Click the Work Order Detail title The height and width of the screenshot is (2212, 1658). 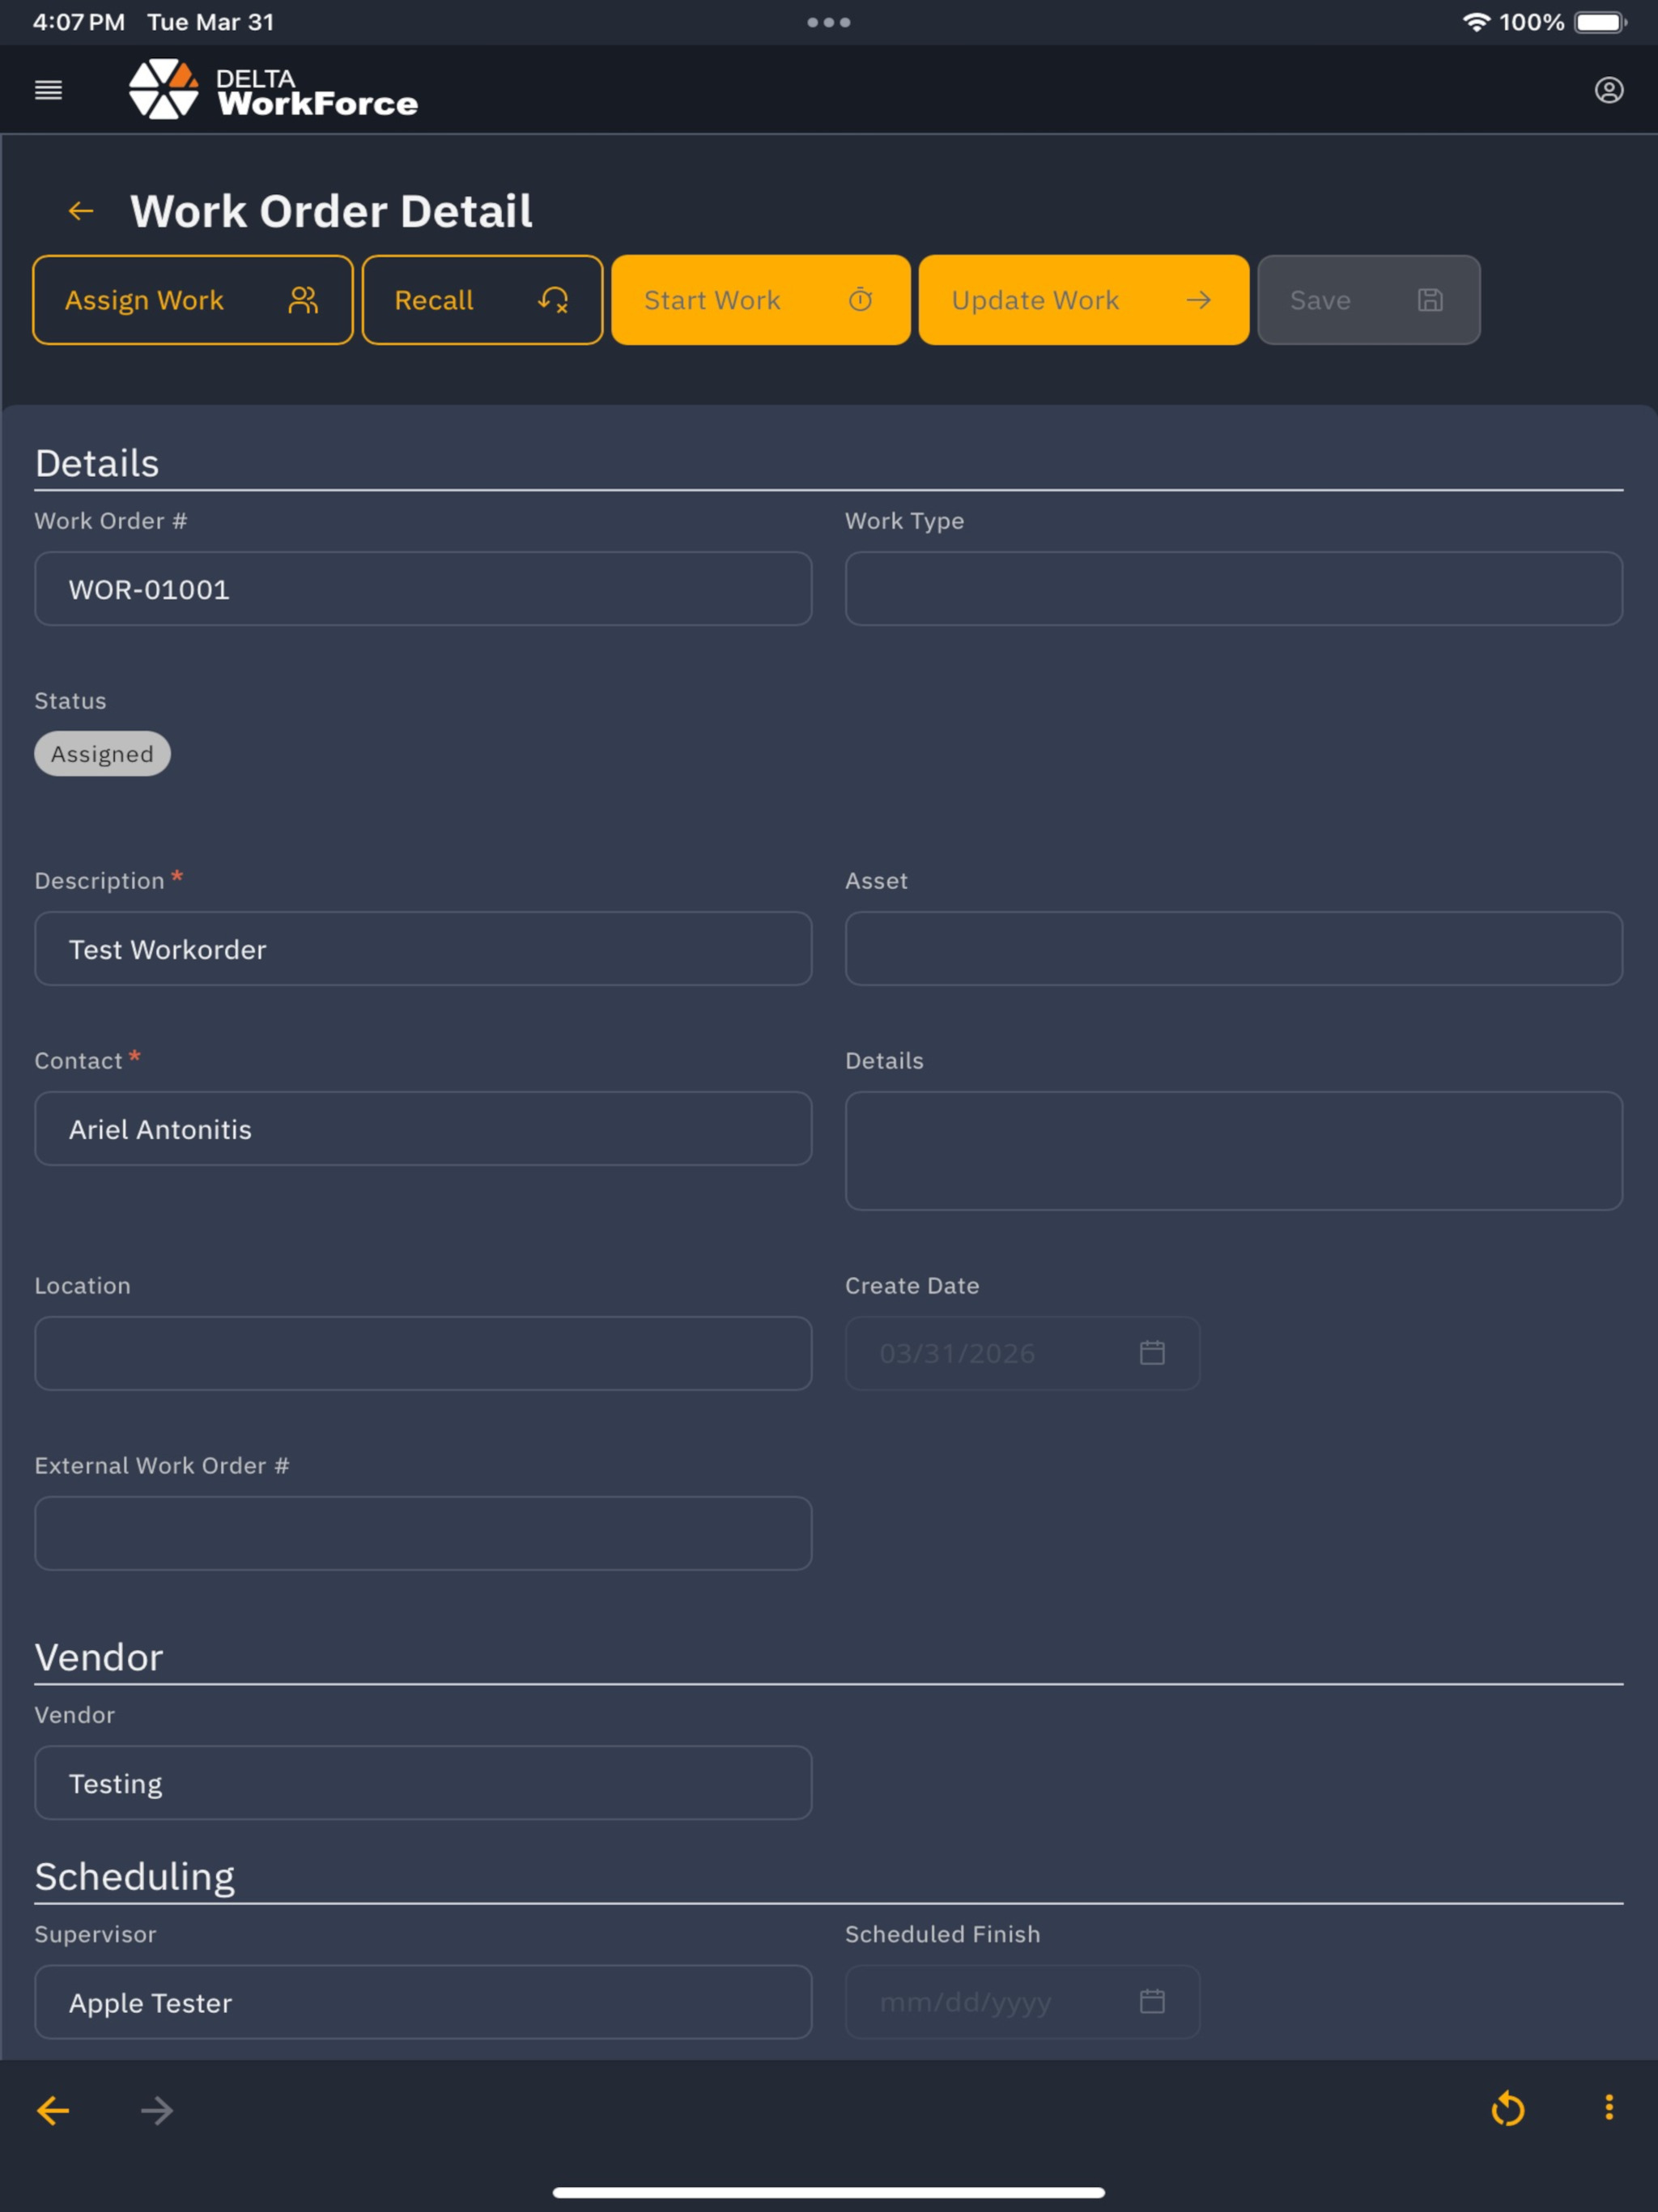331,211
